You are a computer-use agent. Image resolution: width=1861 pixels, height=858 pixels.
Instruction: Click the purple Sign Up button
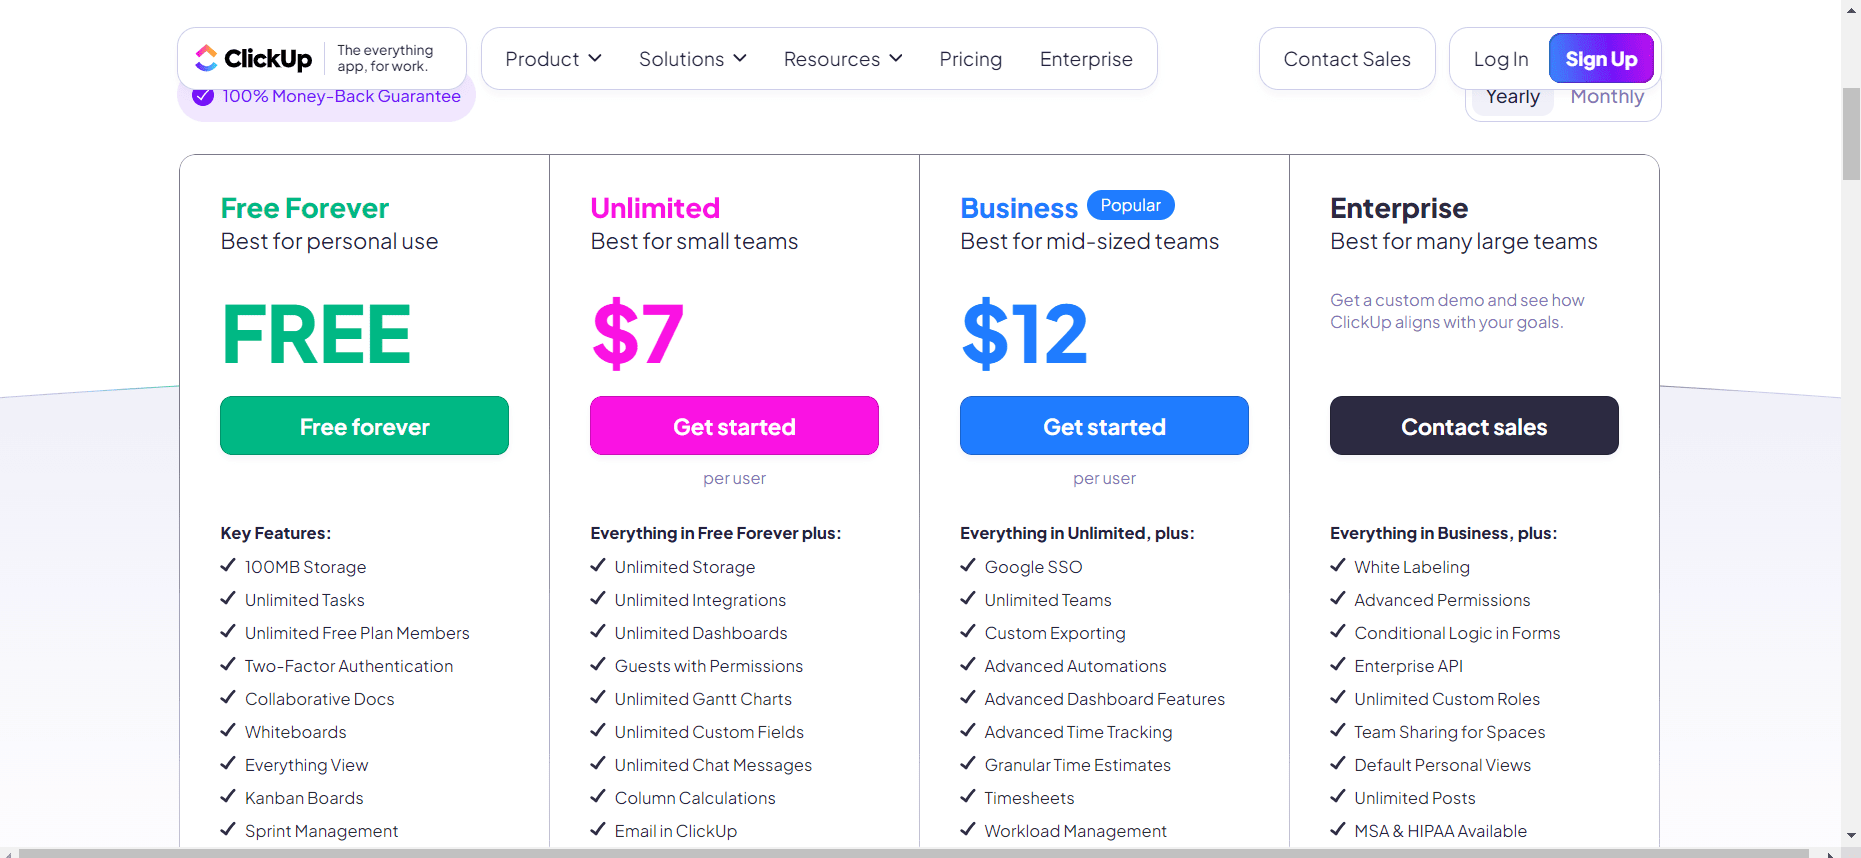pos(1600,59)
